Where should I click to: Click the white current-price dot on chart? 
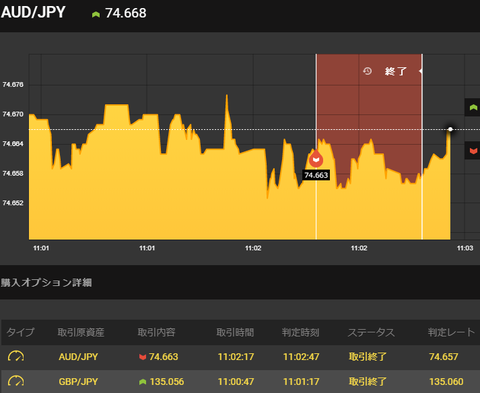[x=450, y=129]
